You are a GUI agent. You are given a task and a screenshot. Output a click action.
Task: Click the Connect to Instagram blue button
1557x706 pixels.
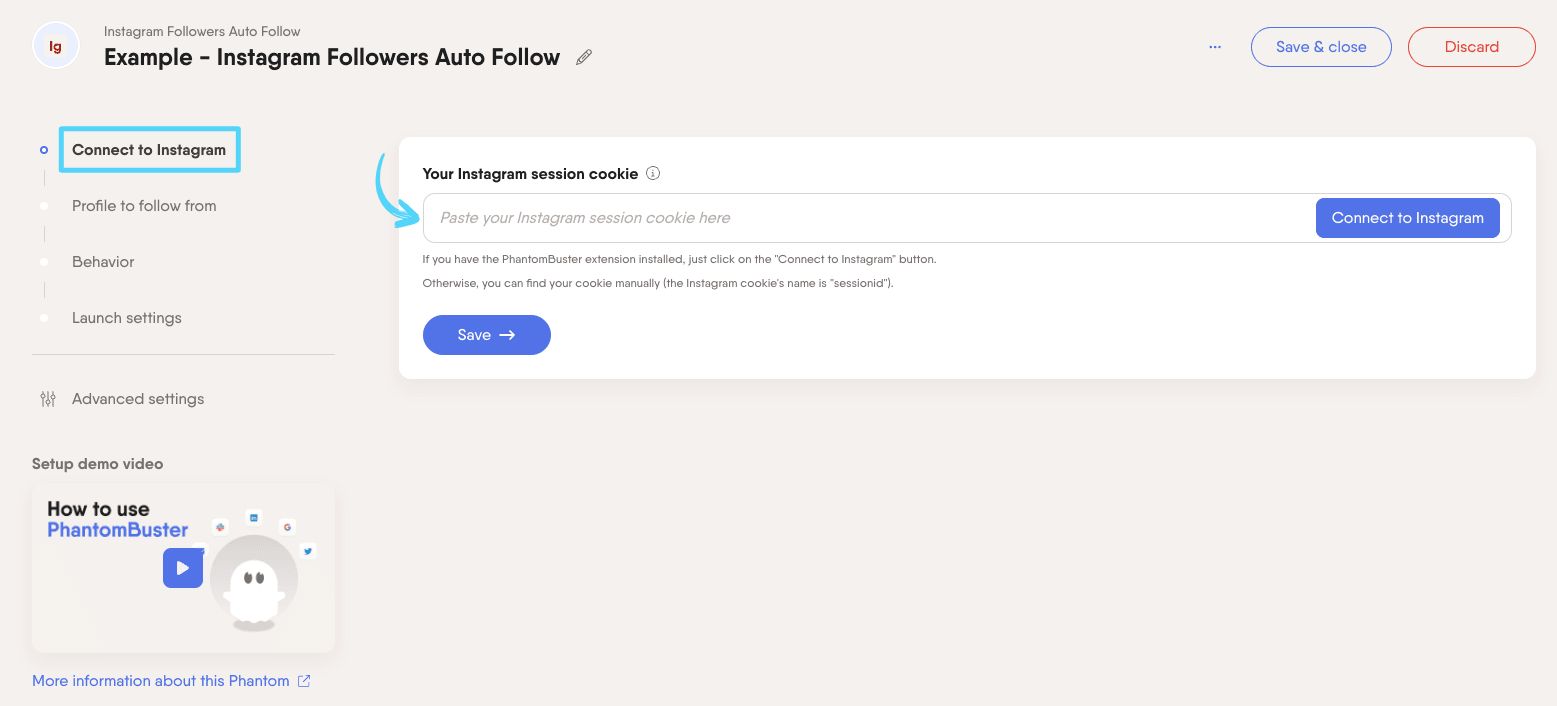(x=1407, y=218)
